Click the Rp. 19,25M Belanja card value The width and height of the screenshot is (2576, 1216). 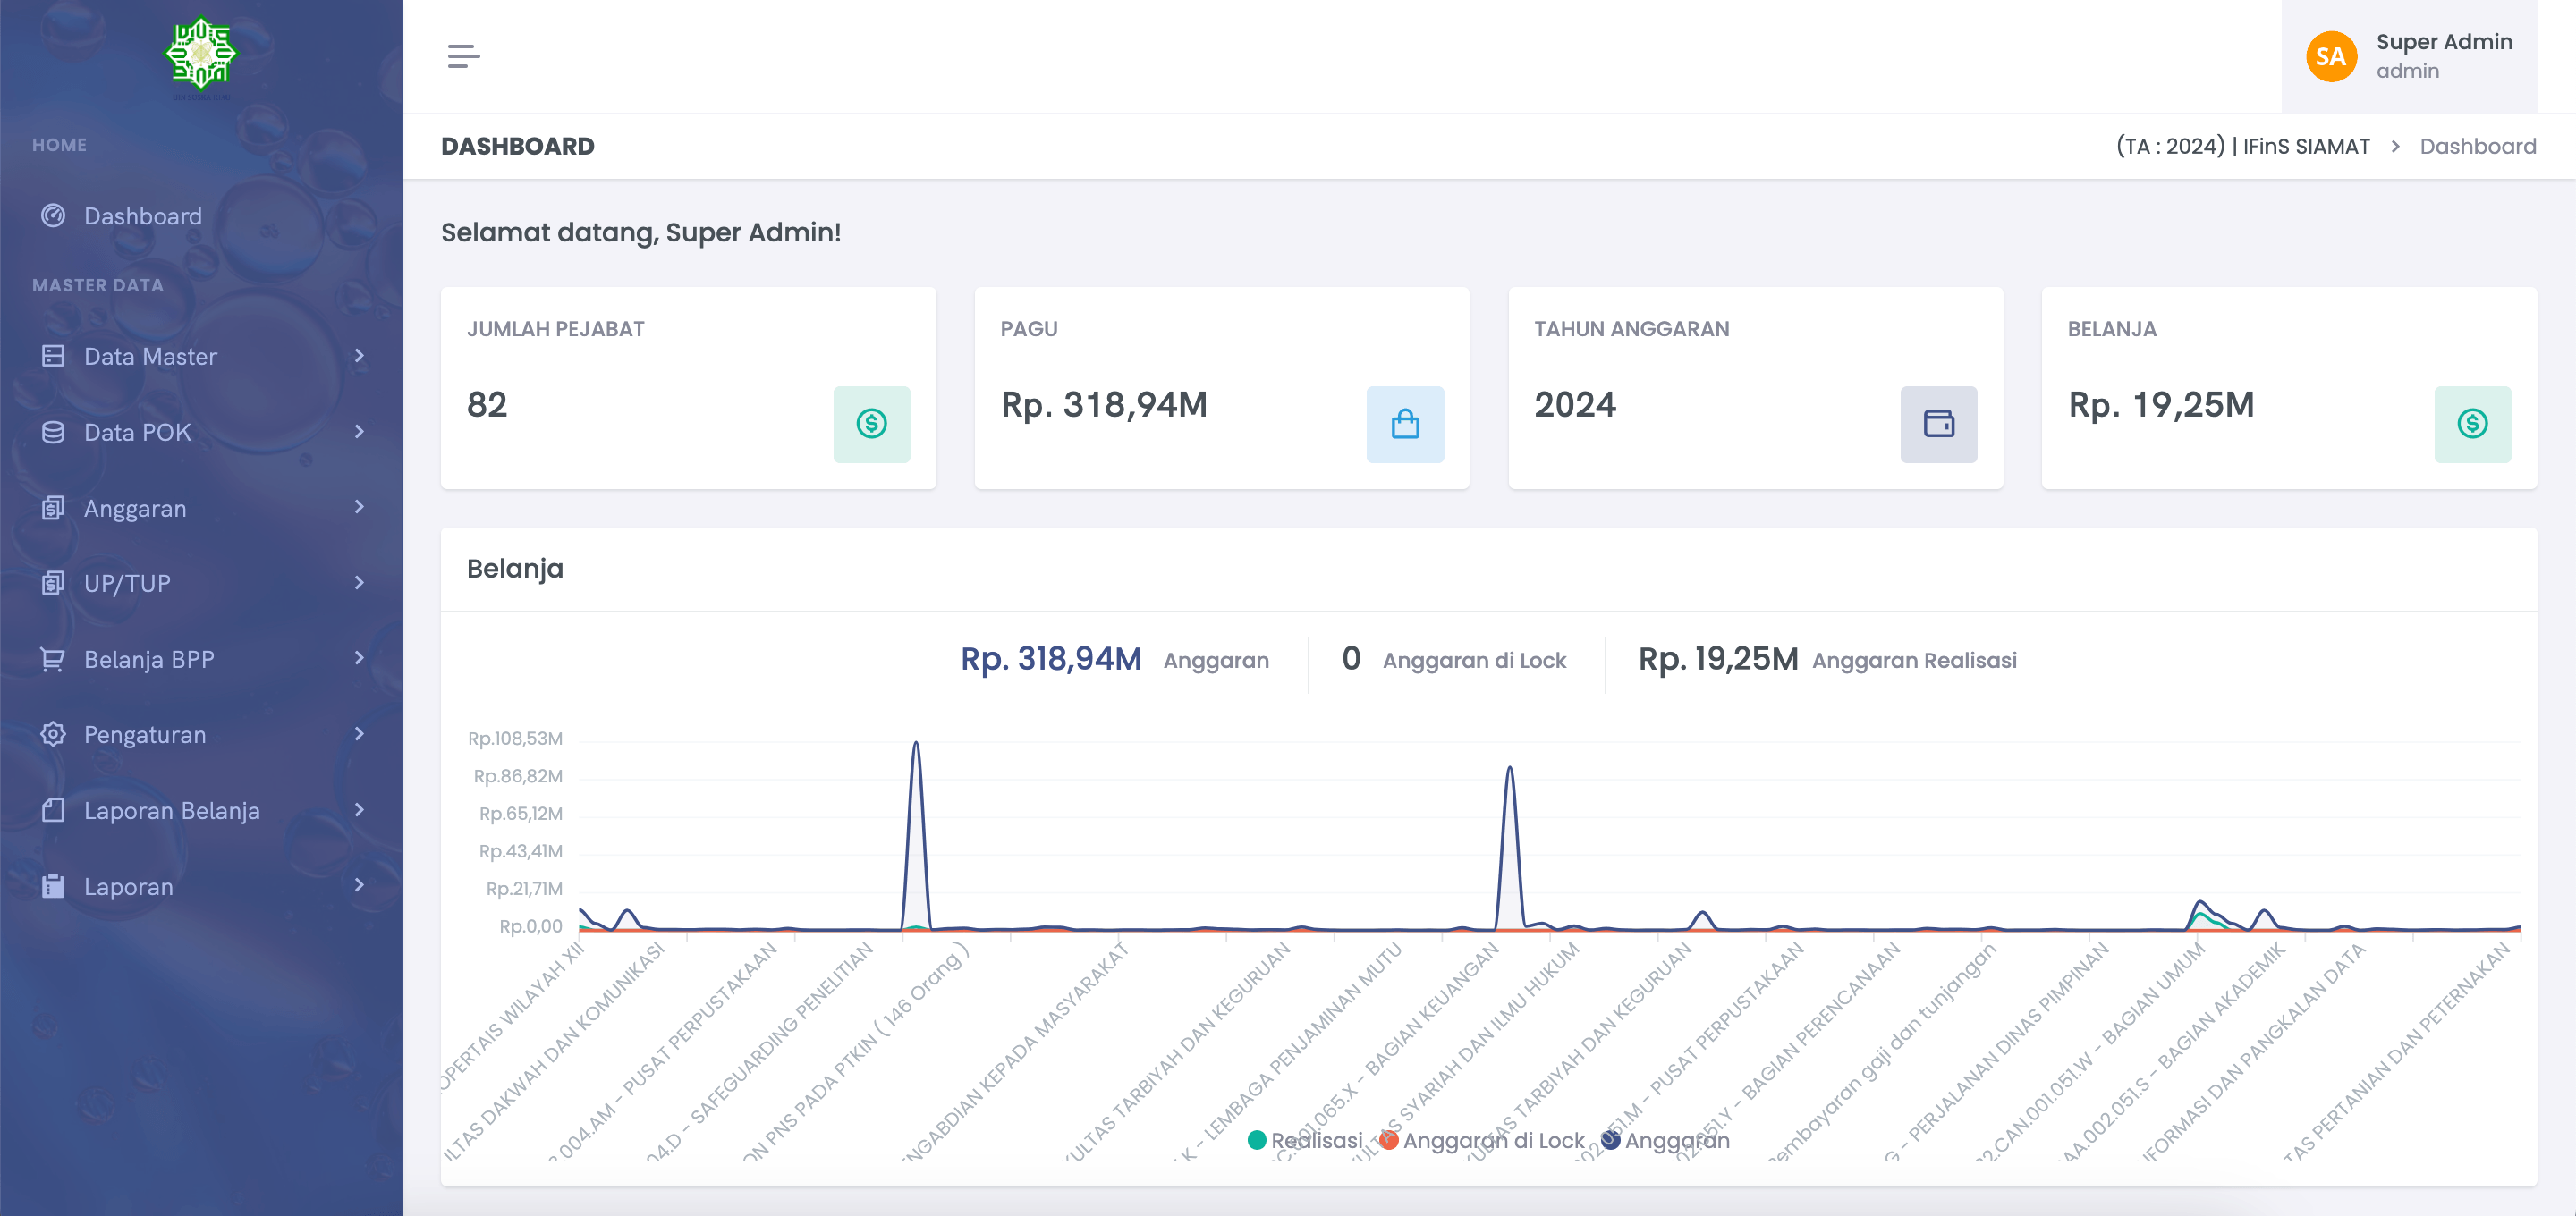point(2161,405)
